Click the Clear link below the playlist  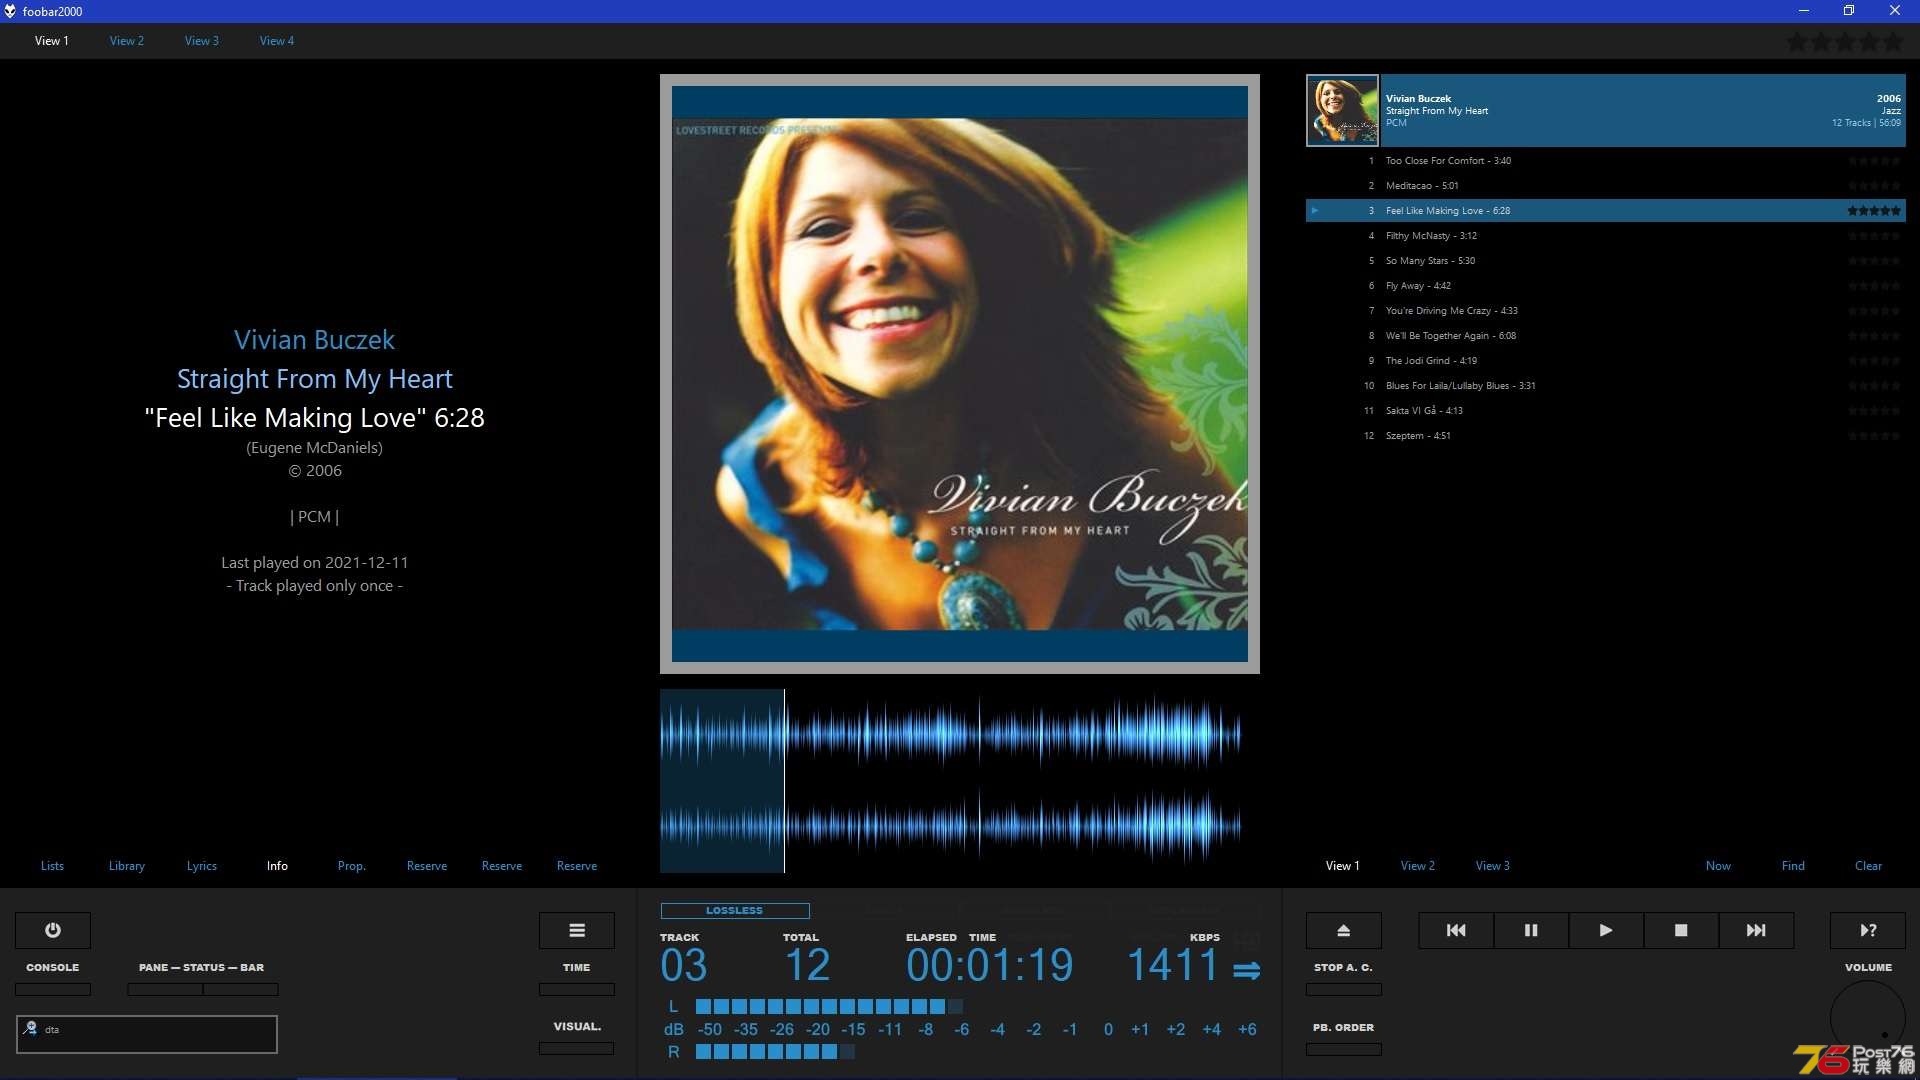(1868, 866)
